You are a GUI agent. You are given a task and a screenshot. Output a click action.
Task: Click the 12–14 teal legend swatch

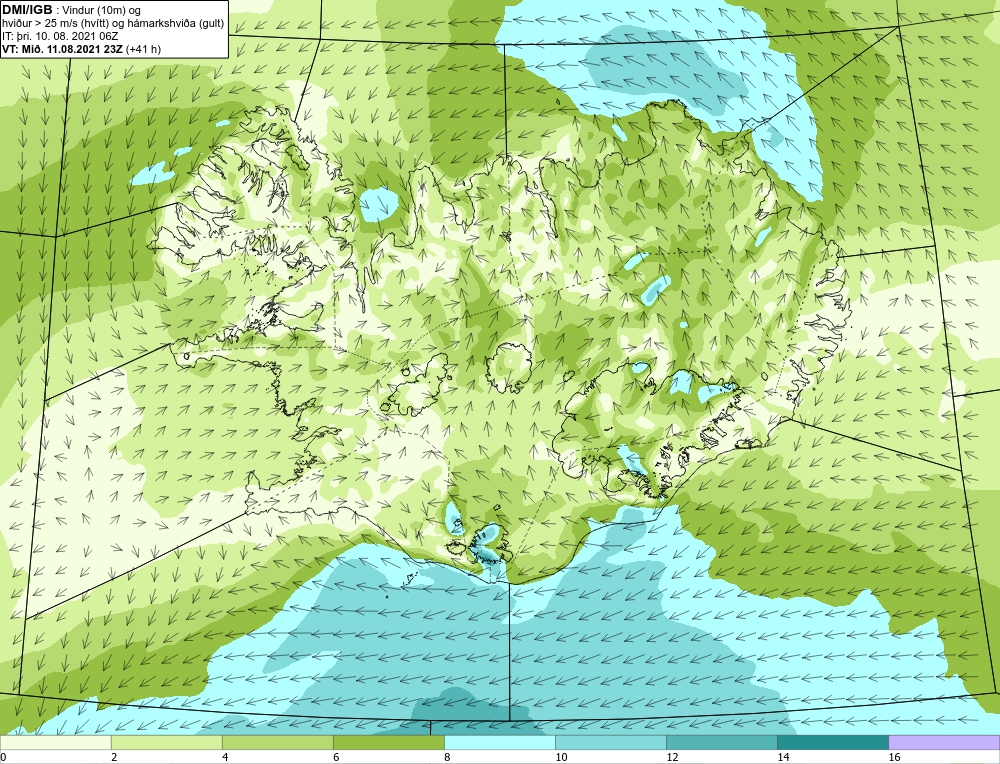(x=722, y=742)
